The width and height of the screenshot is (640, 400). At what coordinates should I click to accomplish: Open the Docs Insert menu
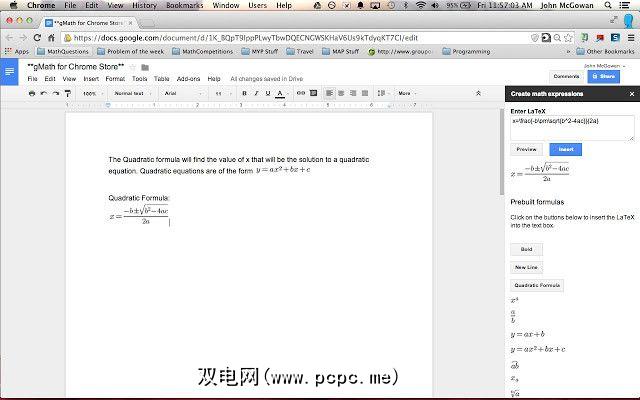pyautogui.click(x=91, y=79)
